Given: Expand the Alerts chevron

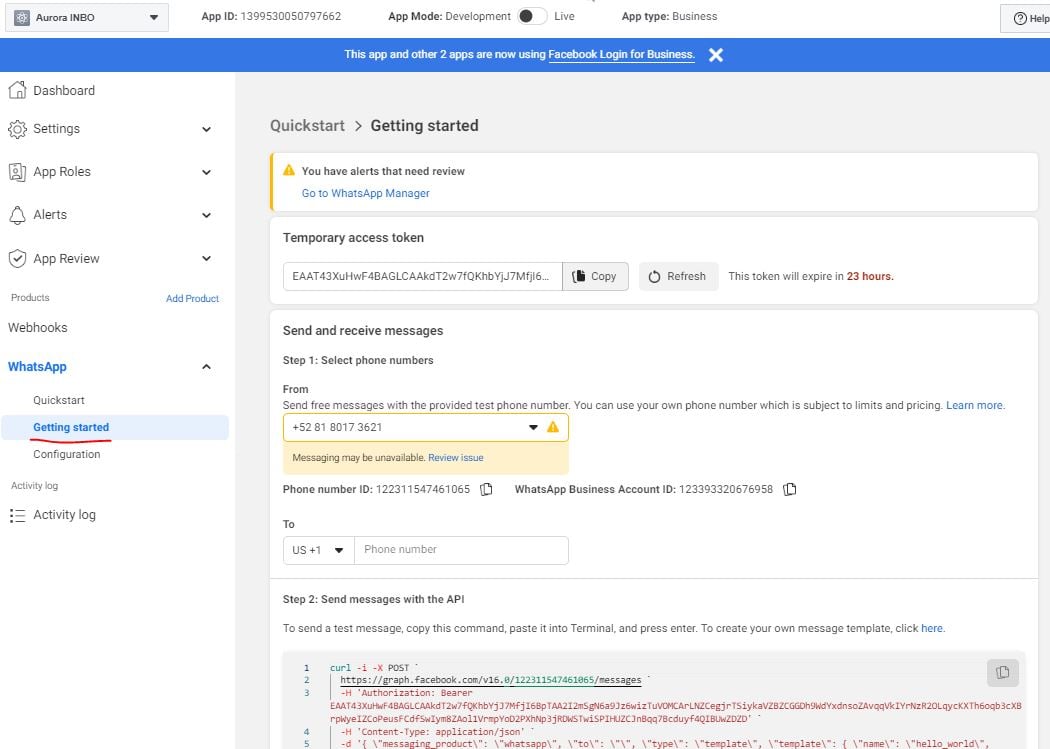Looking at the screenshot, I should (x=206, y=215).
